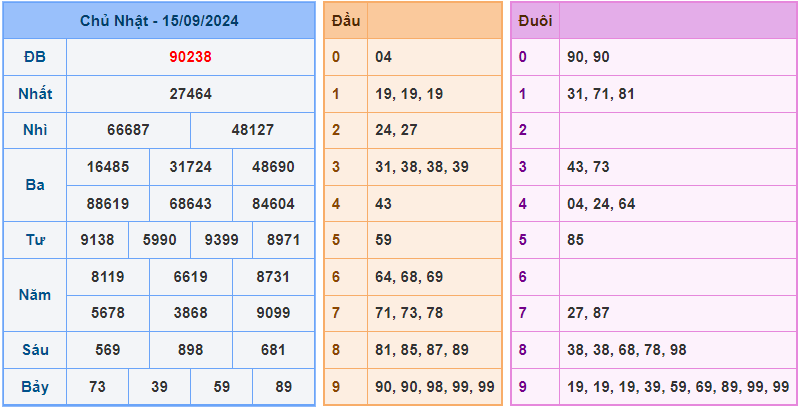Select the special prize number 90238

tap(190, 57)
